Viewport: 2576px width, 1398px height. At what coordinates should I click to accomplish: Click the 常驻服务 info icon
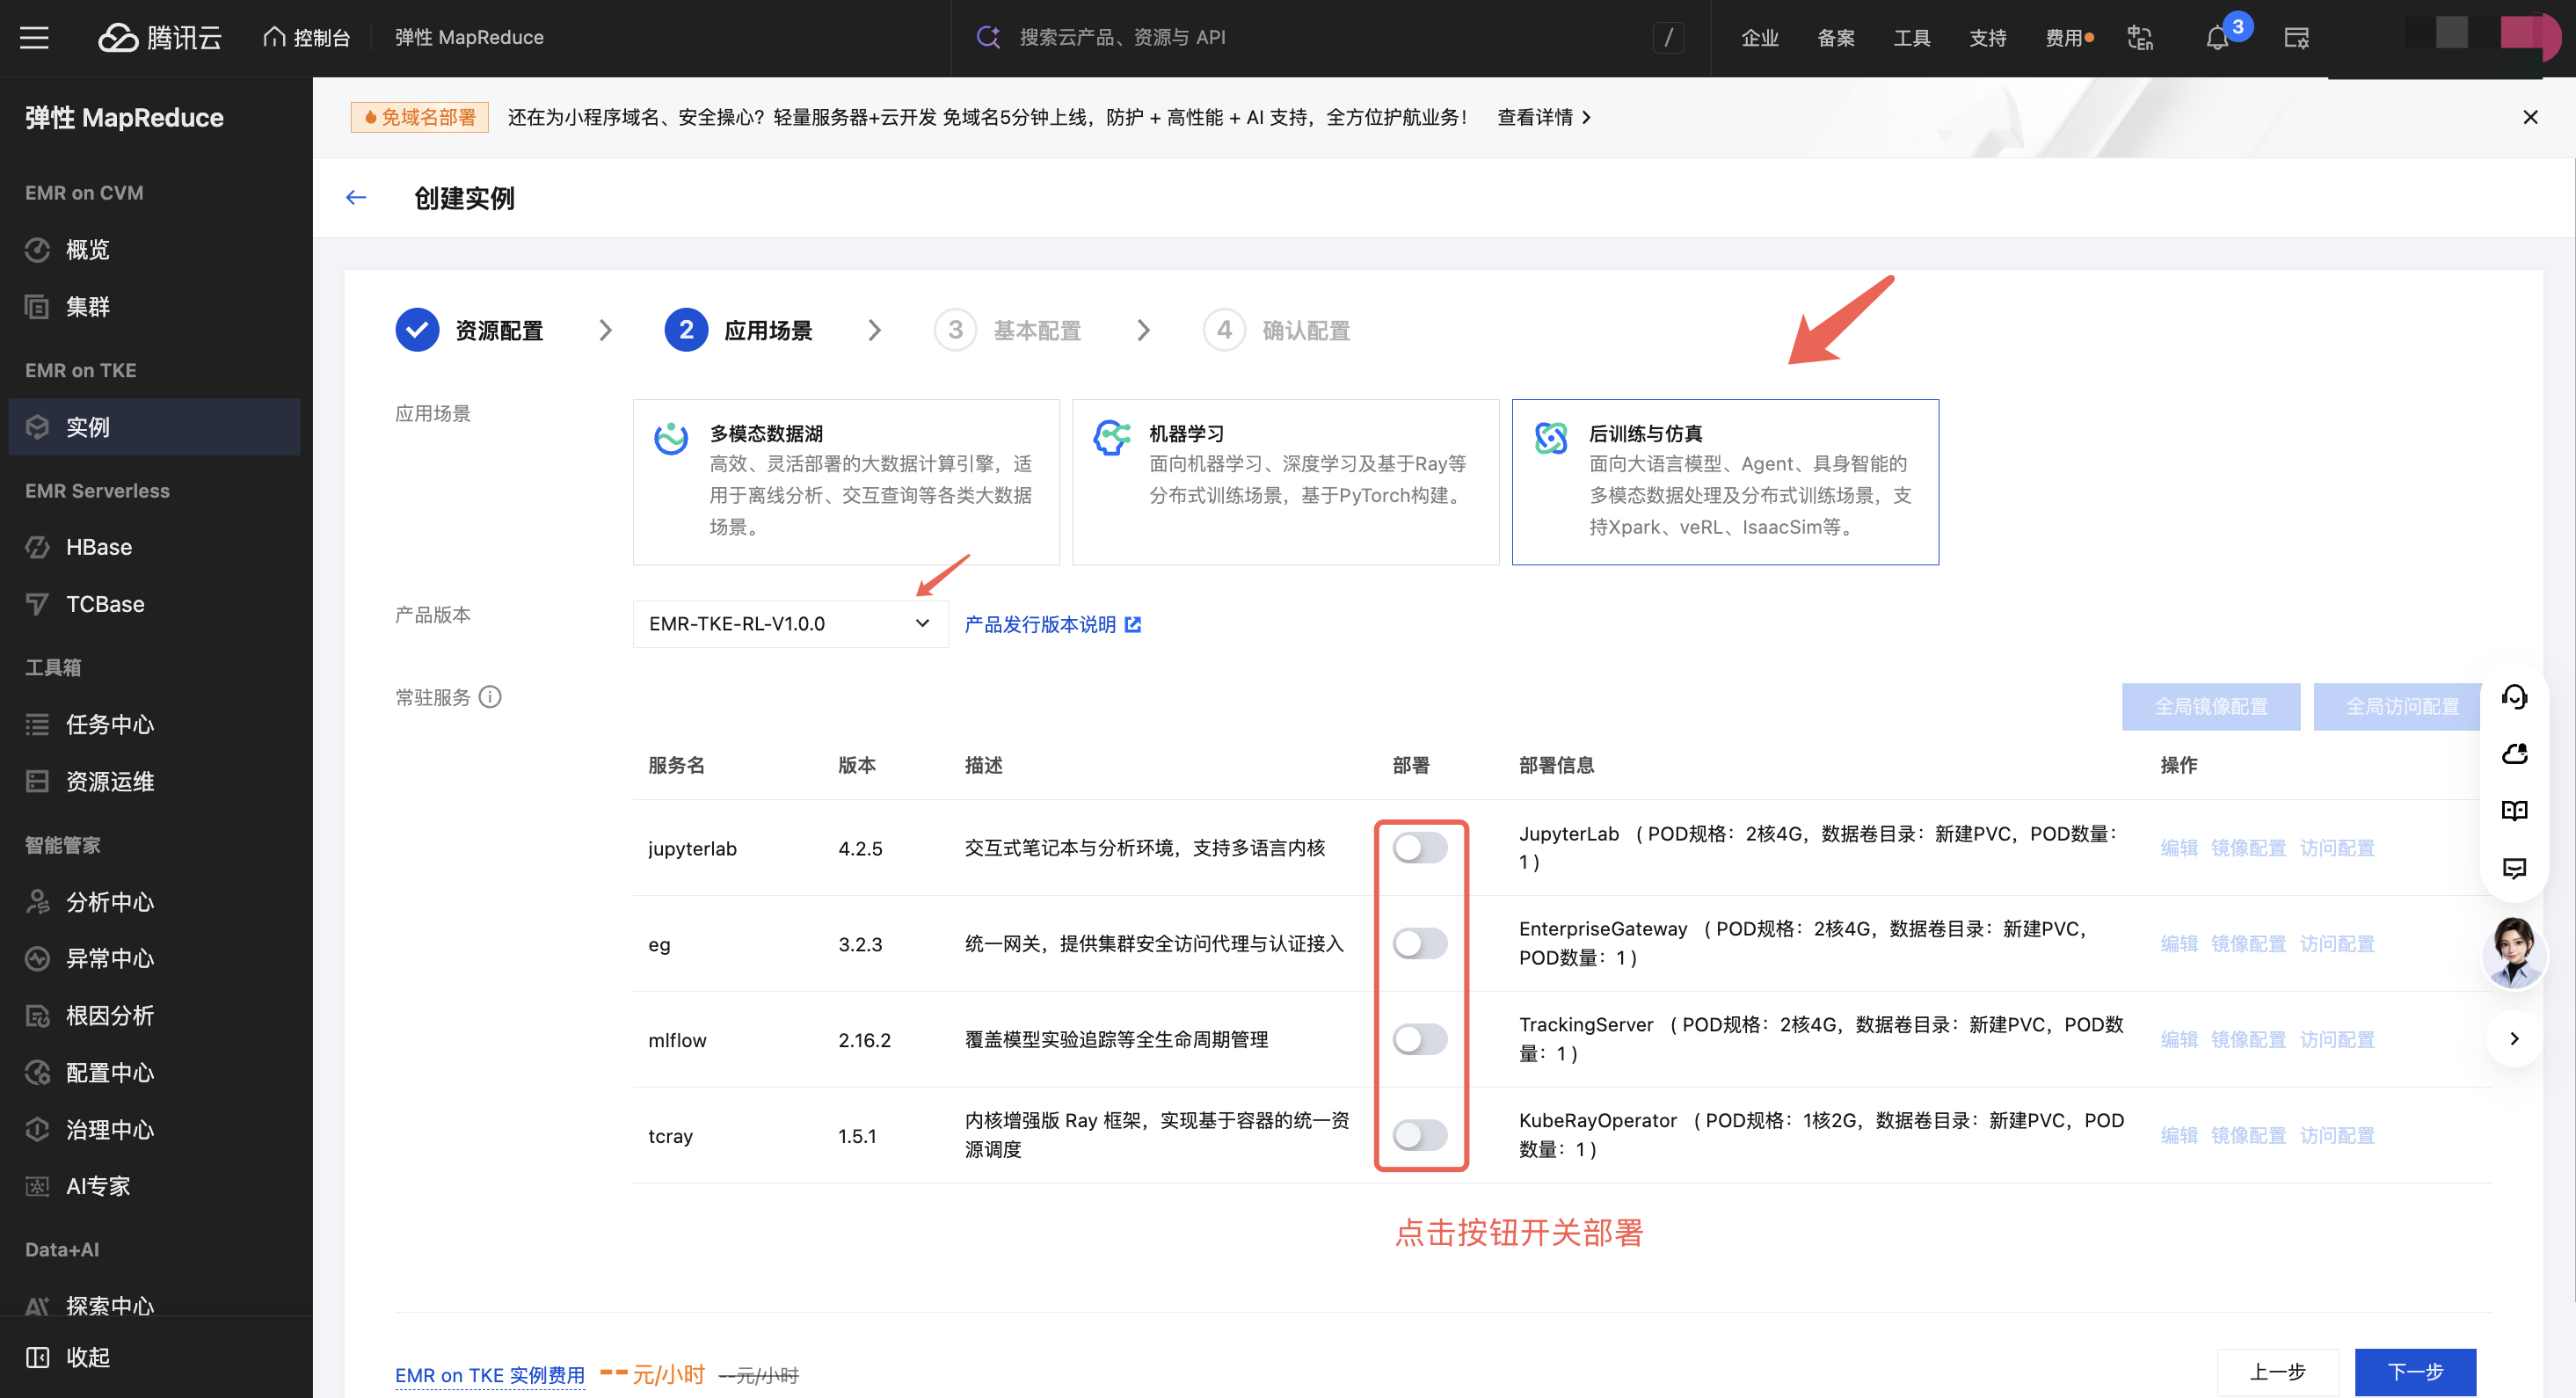coord(490,697)
